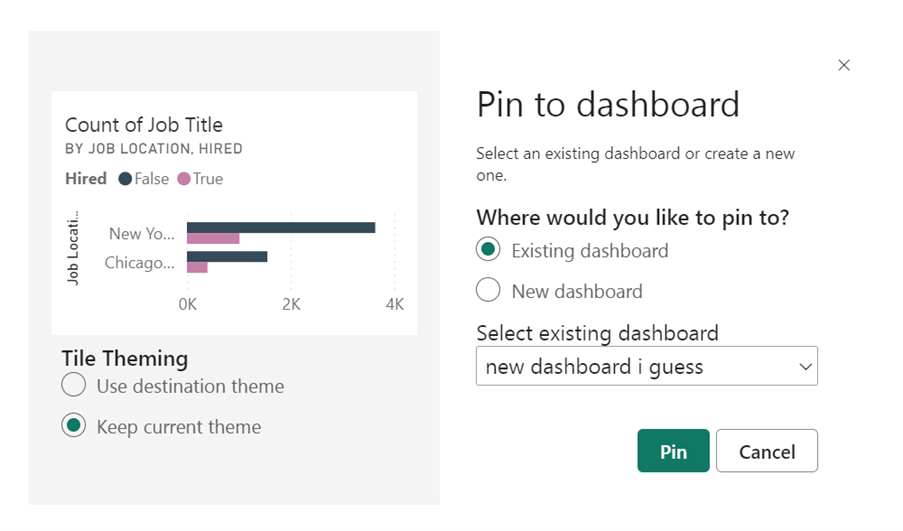Click the Hired legend label
903x531 pixels.
[x=86, y=179]
